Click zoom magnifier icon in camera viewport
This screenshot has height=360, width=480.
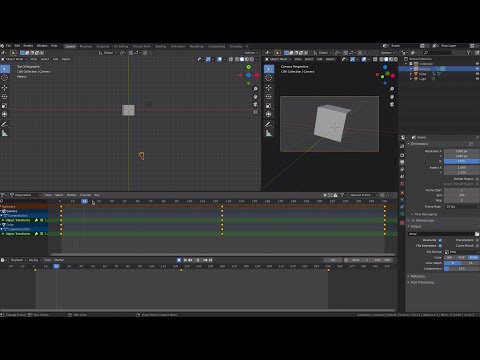[392, 89]
